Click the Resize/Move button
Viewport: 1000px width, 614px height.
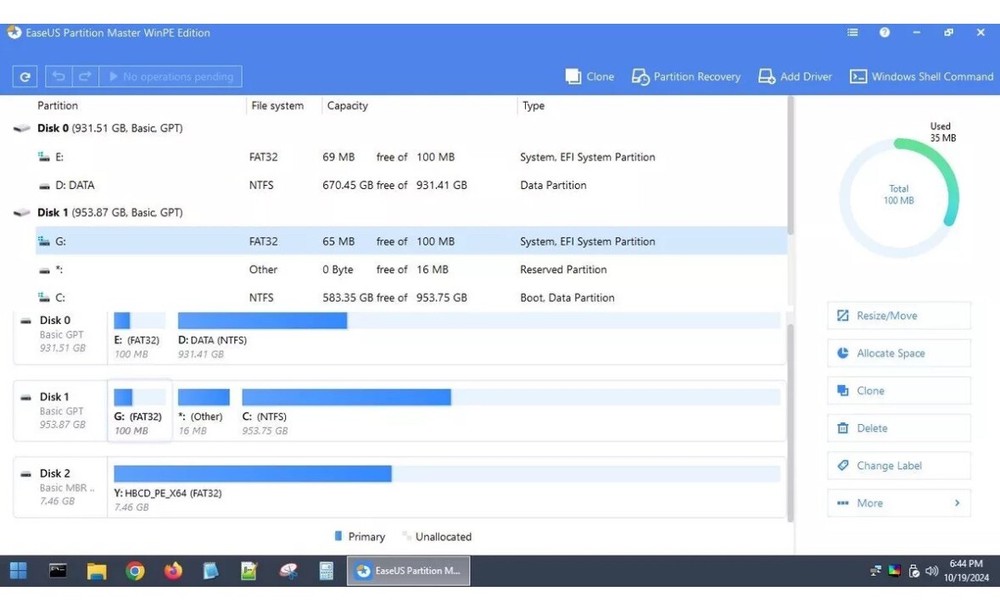point(898,316)
